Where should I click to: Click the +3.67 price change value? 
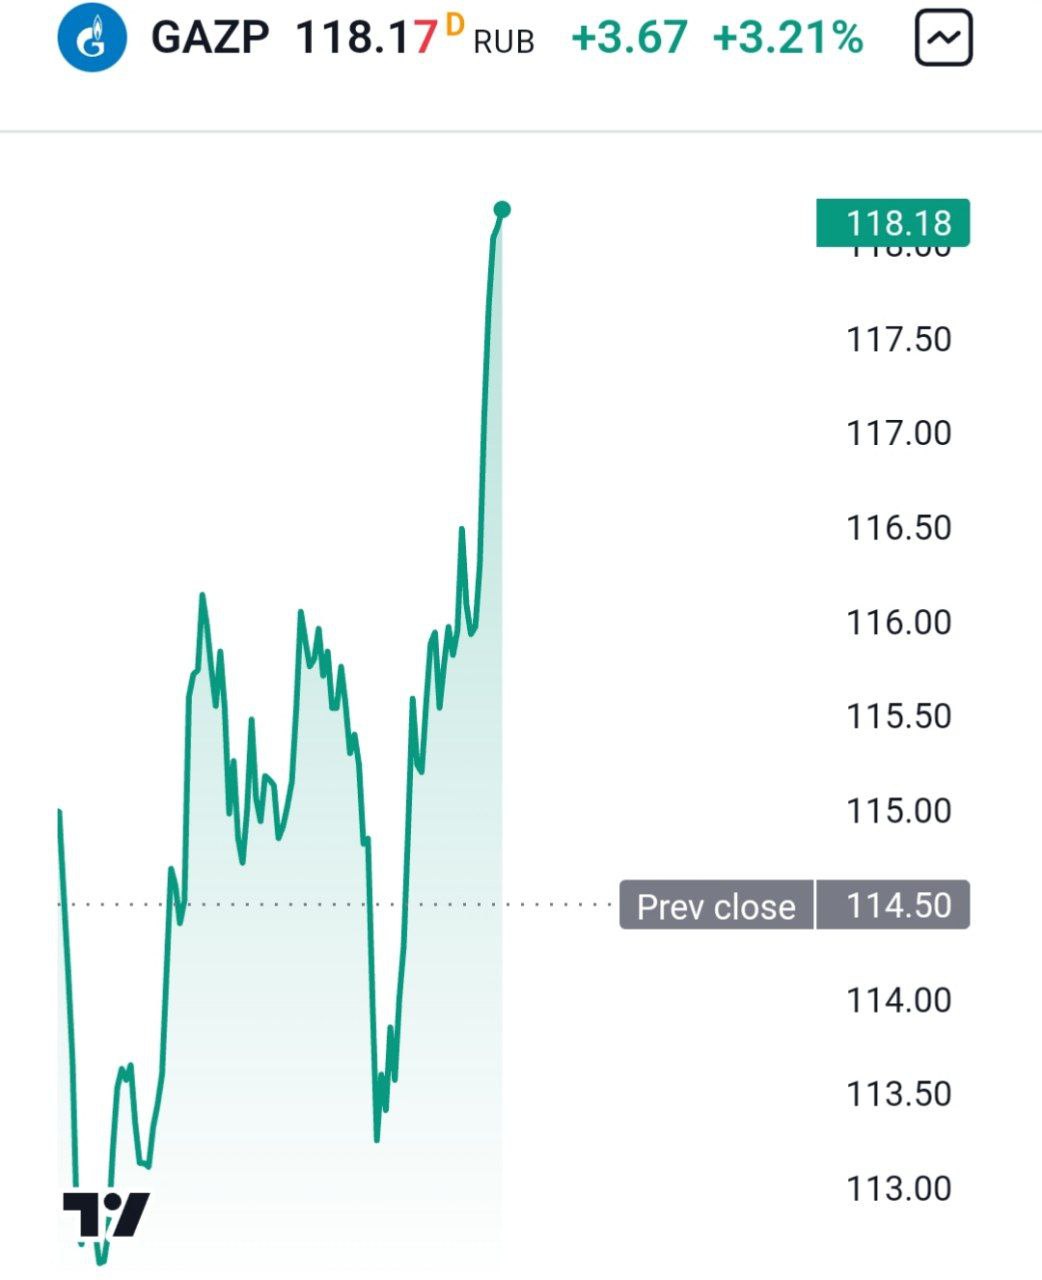(x=629, y=40)
